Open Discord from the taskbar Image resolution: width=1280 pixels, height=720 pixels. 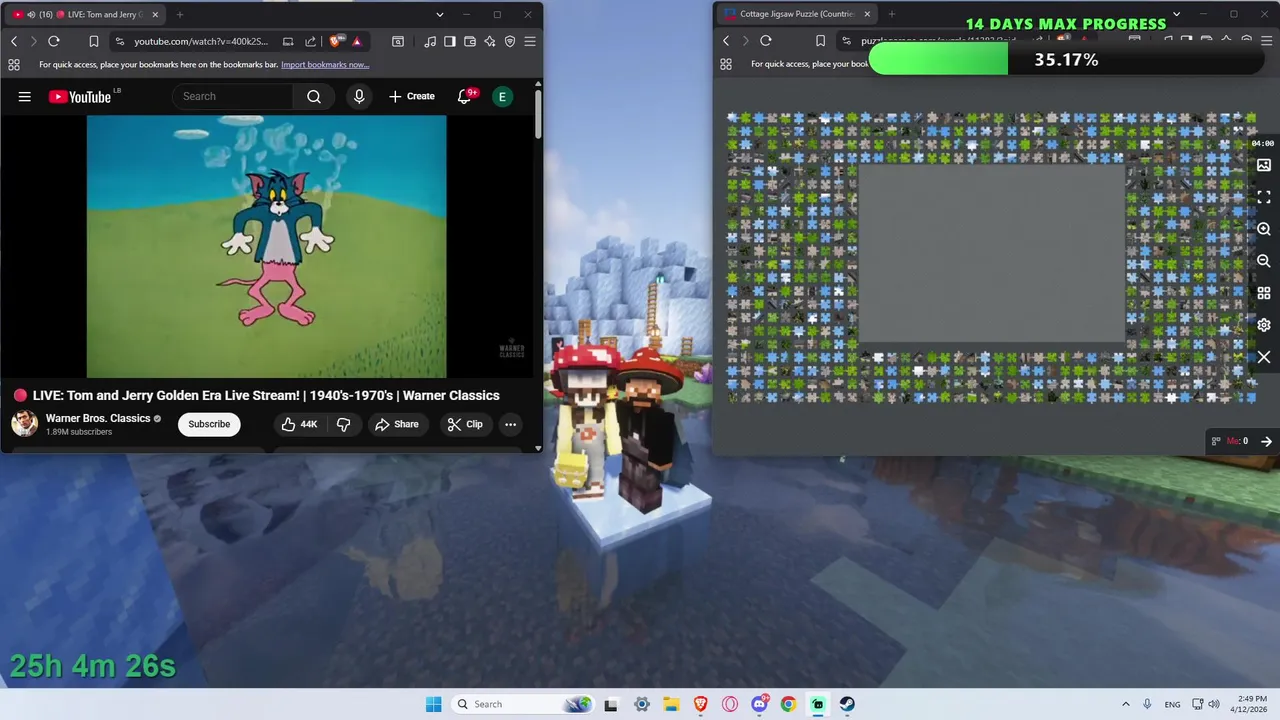pos(759,704)
